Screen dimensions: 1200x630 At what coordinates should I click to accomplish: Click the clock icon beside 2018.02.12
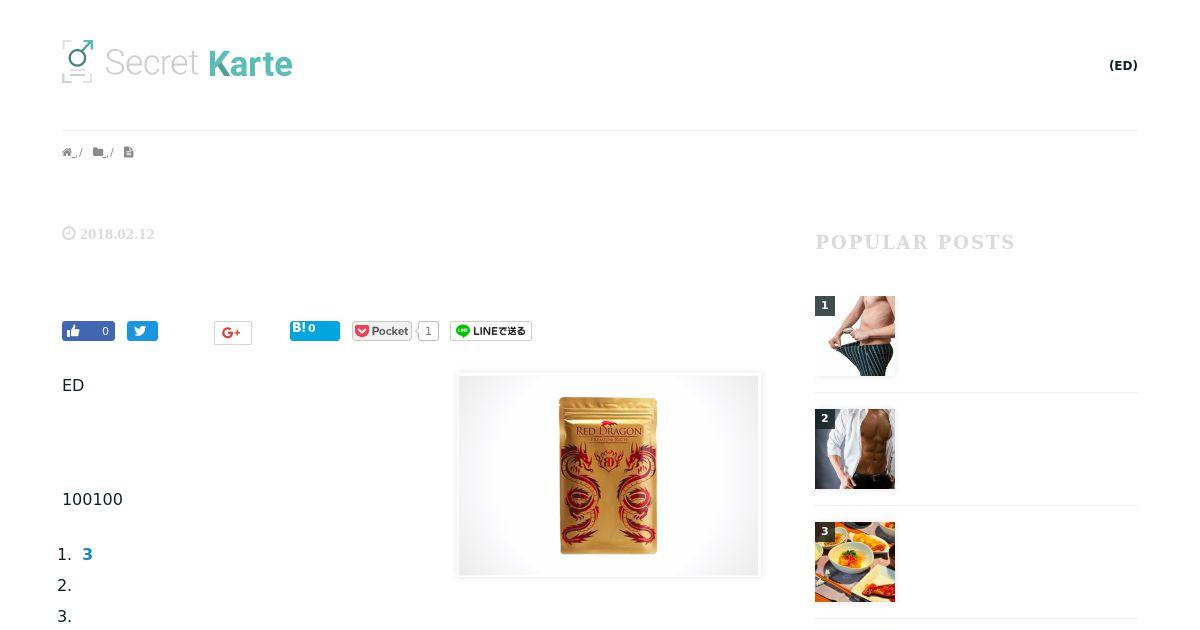(69, 233)
